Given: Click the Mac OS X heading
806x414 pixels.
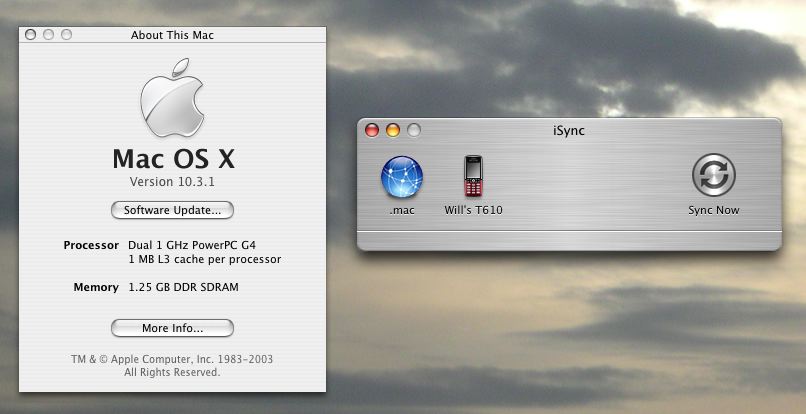Looking at the screenshot, I should click(174, 158).
